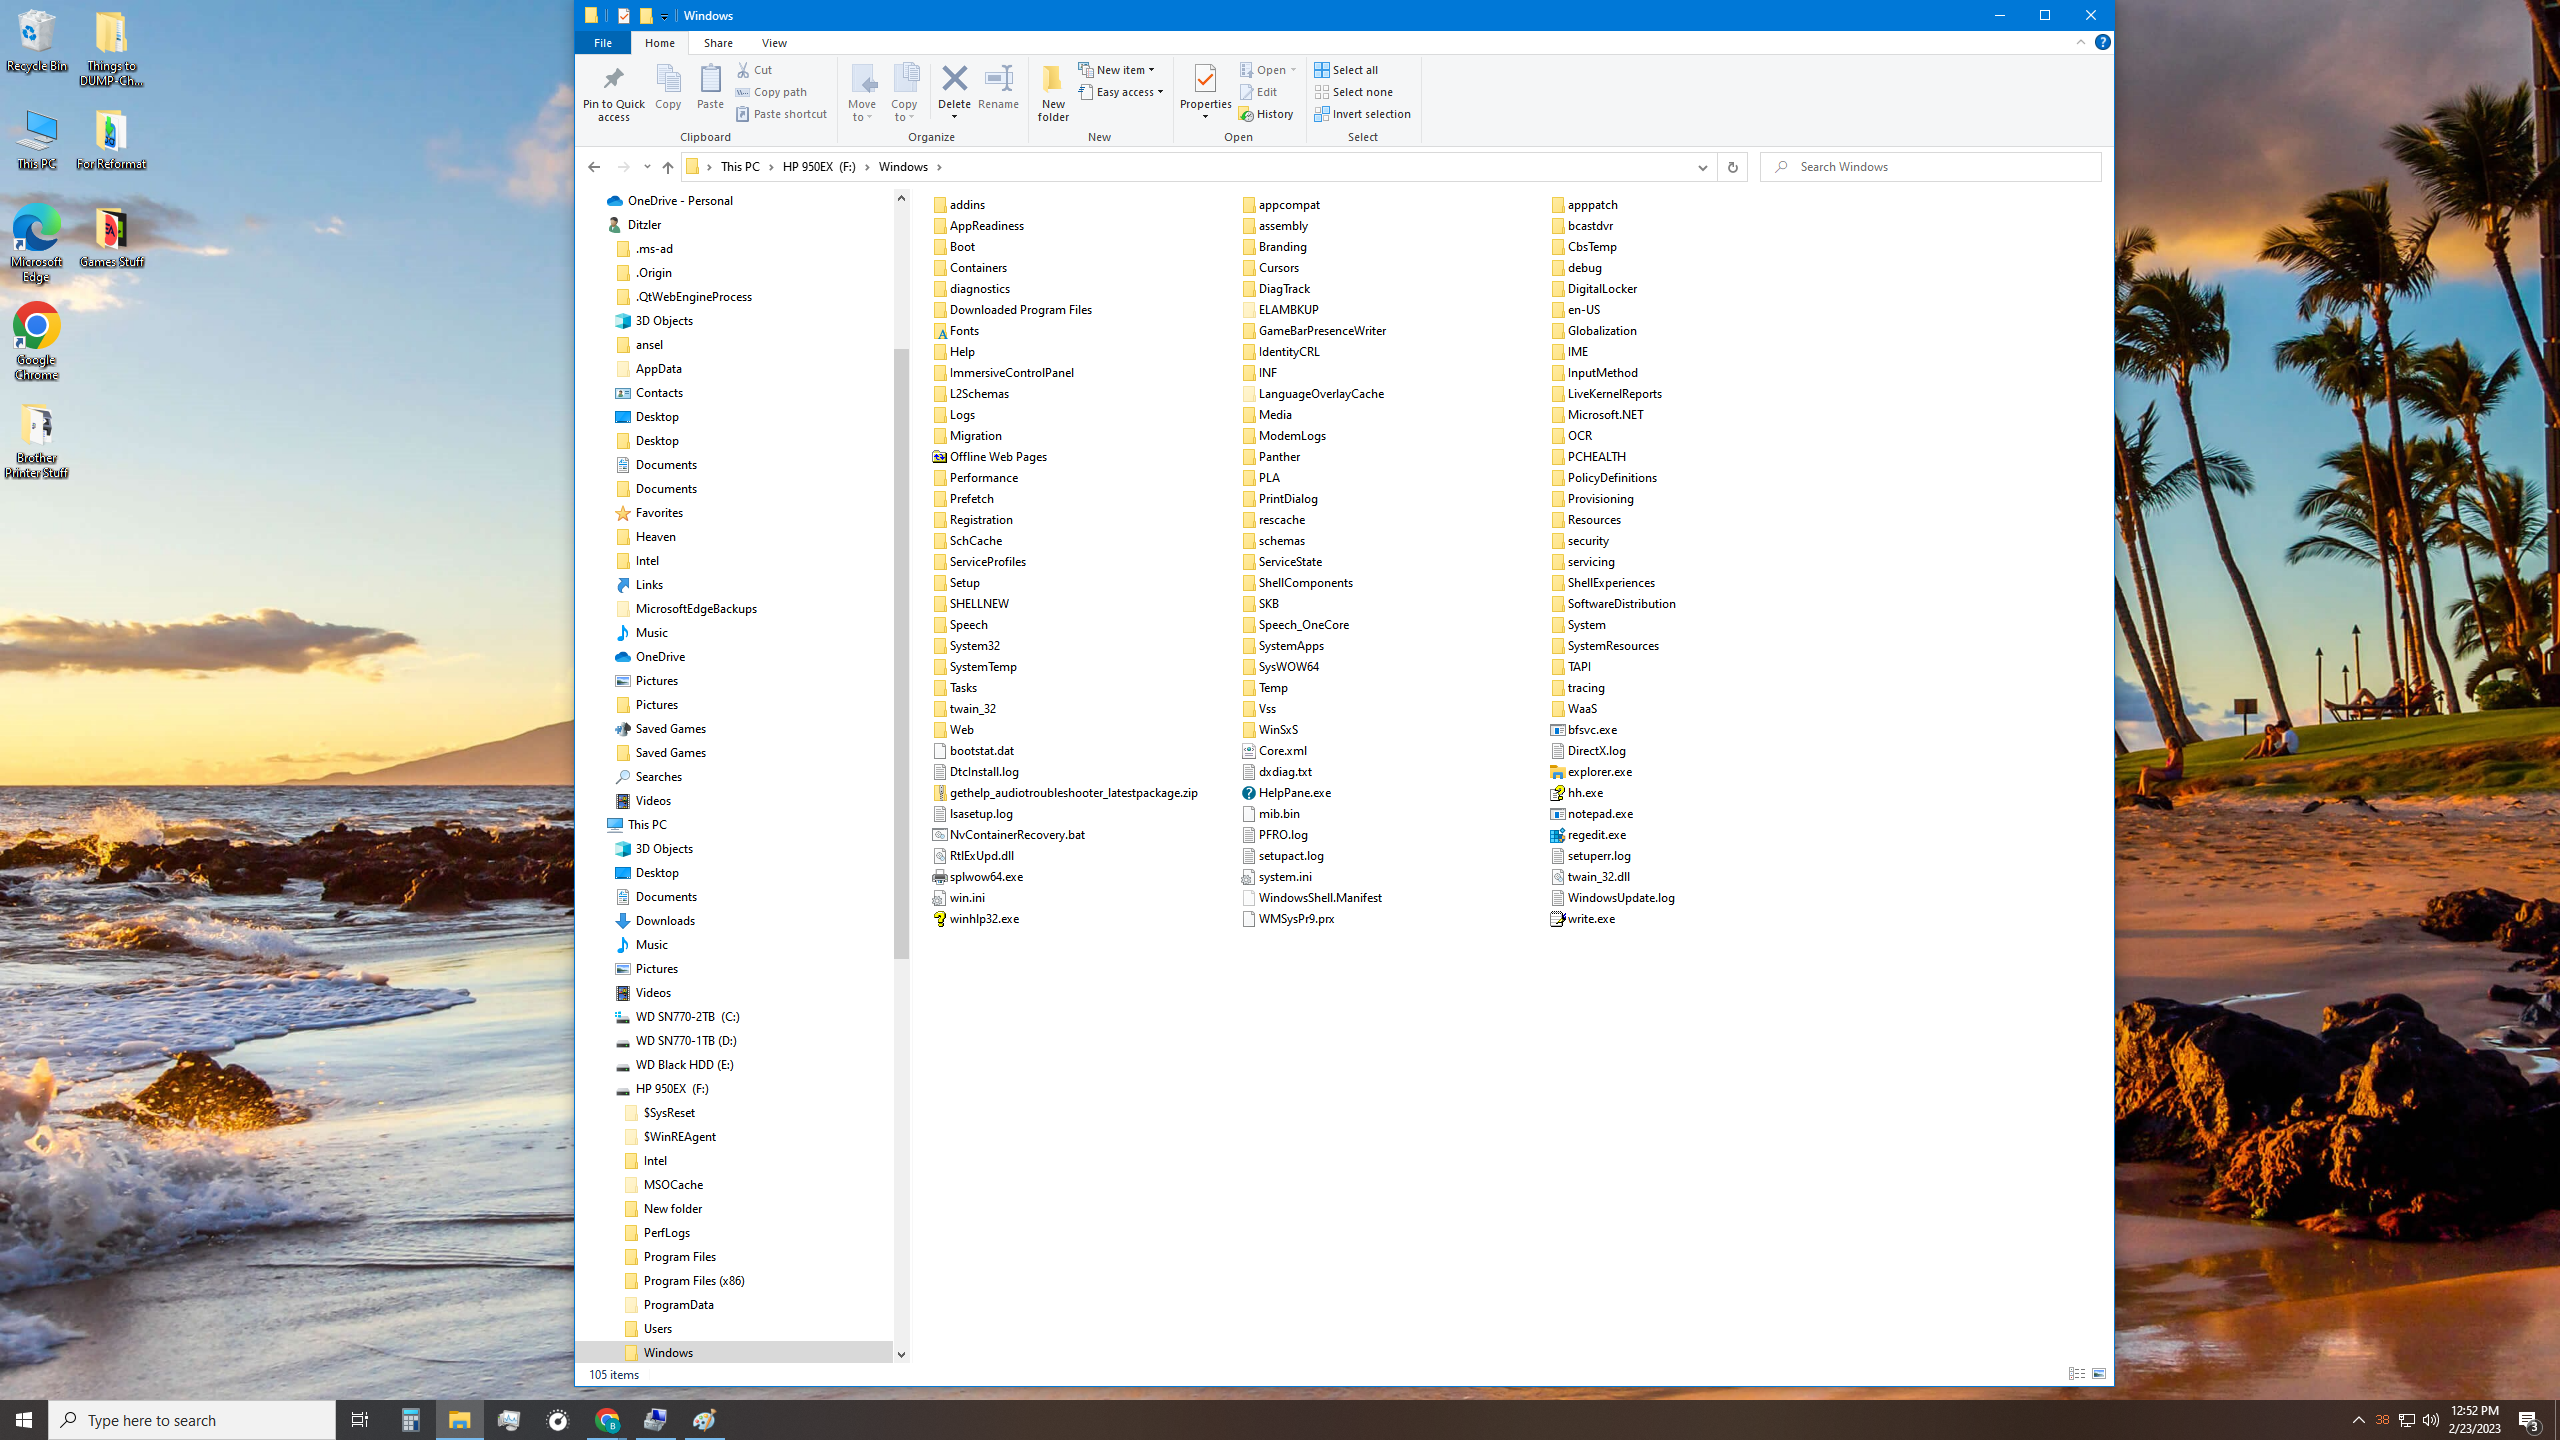
Task: Click This PC breadcrumb in address bar
Action: coord(740,167)
